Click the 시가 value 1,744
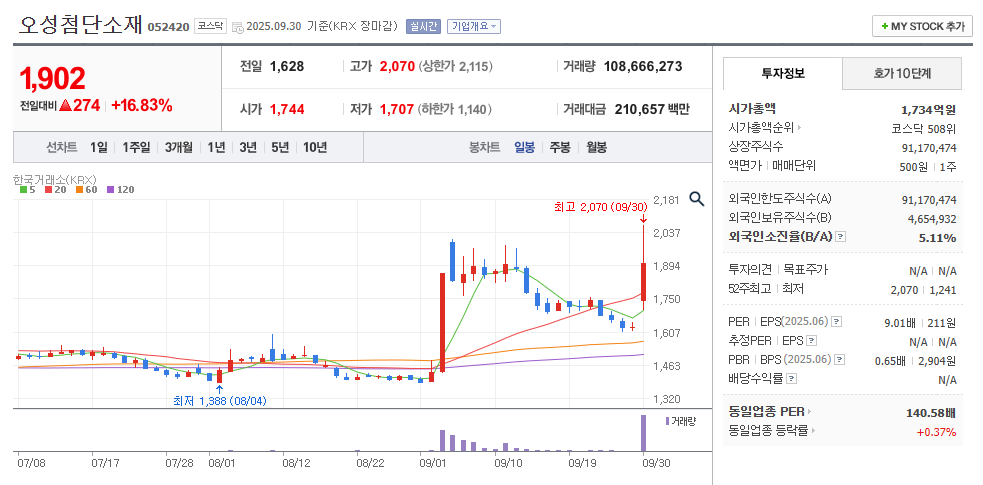 287,110
